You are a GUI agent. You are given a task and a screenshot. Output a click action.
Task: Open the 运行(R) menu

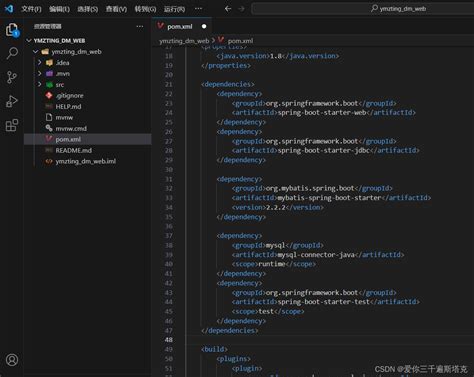coord(174,9)
